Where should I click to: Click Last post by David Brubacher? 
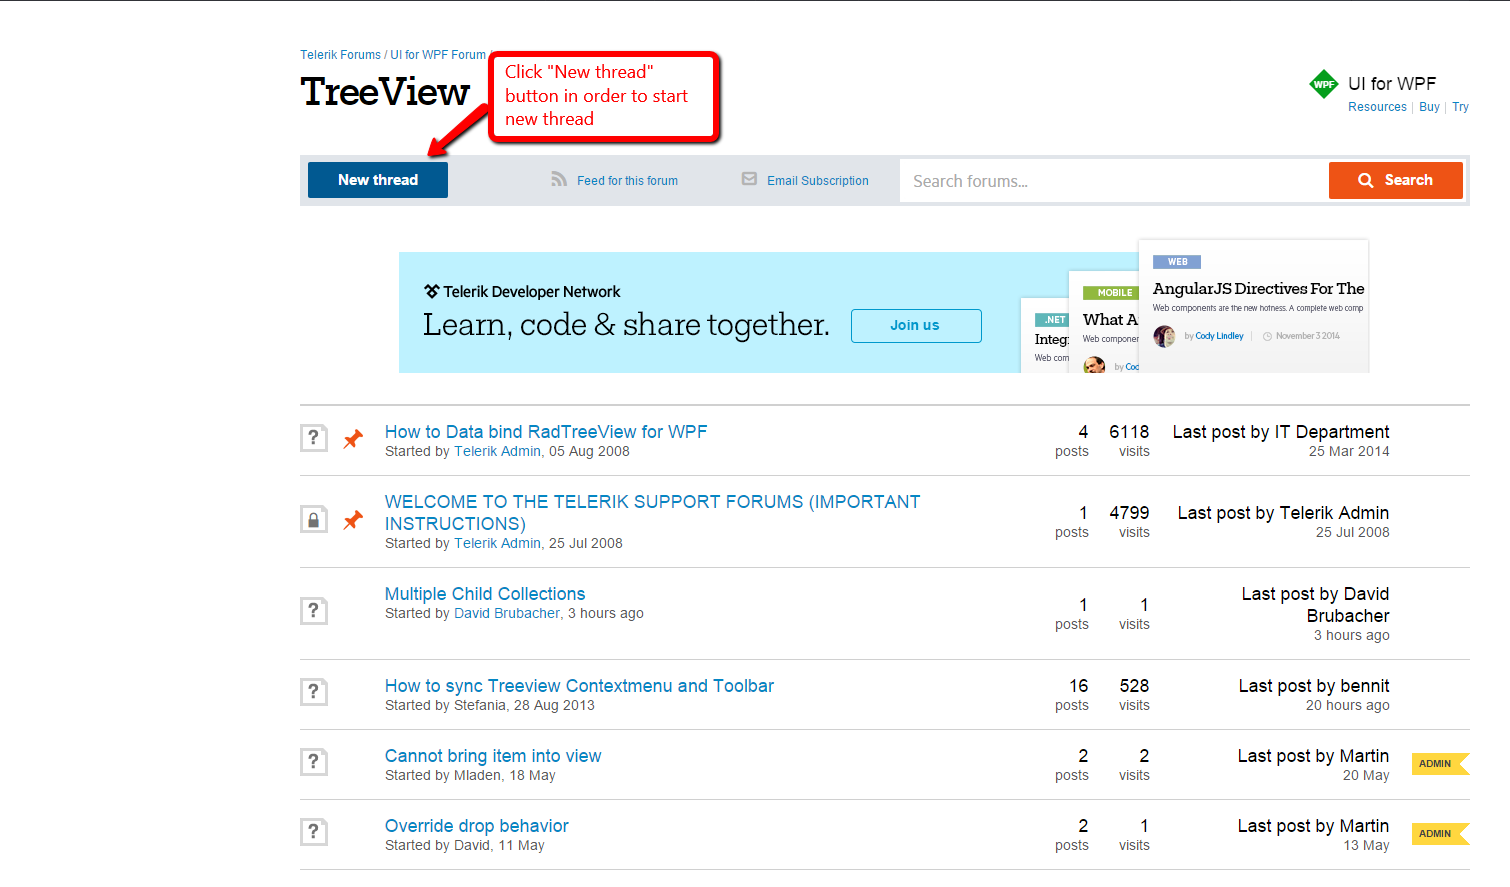pos(1315,605)
